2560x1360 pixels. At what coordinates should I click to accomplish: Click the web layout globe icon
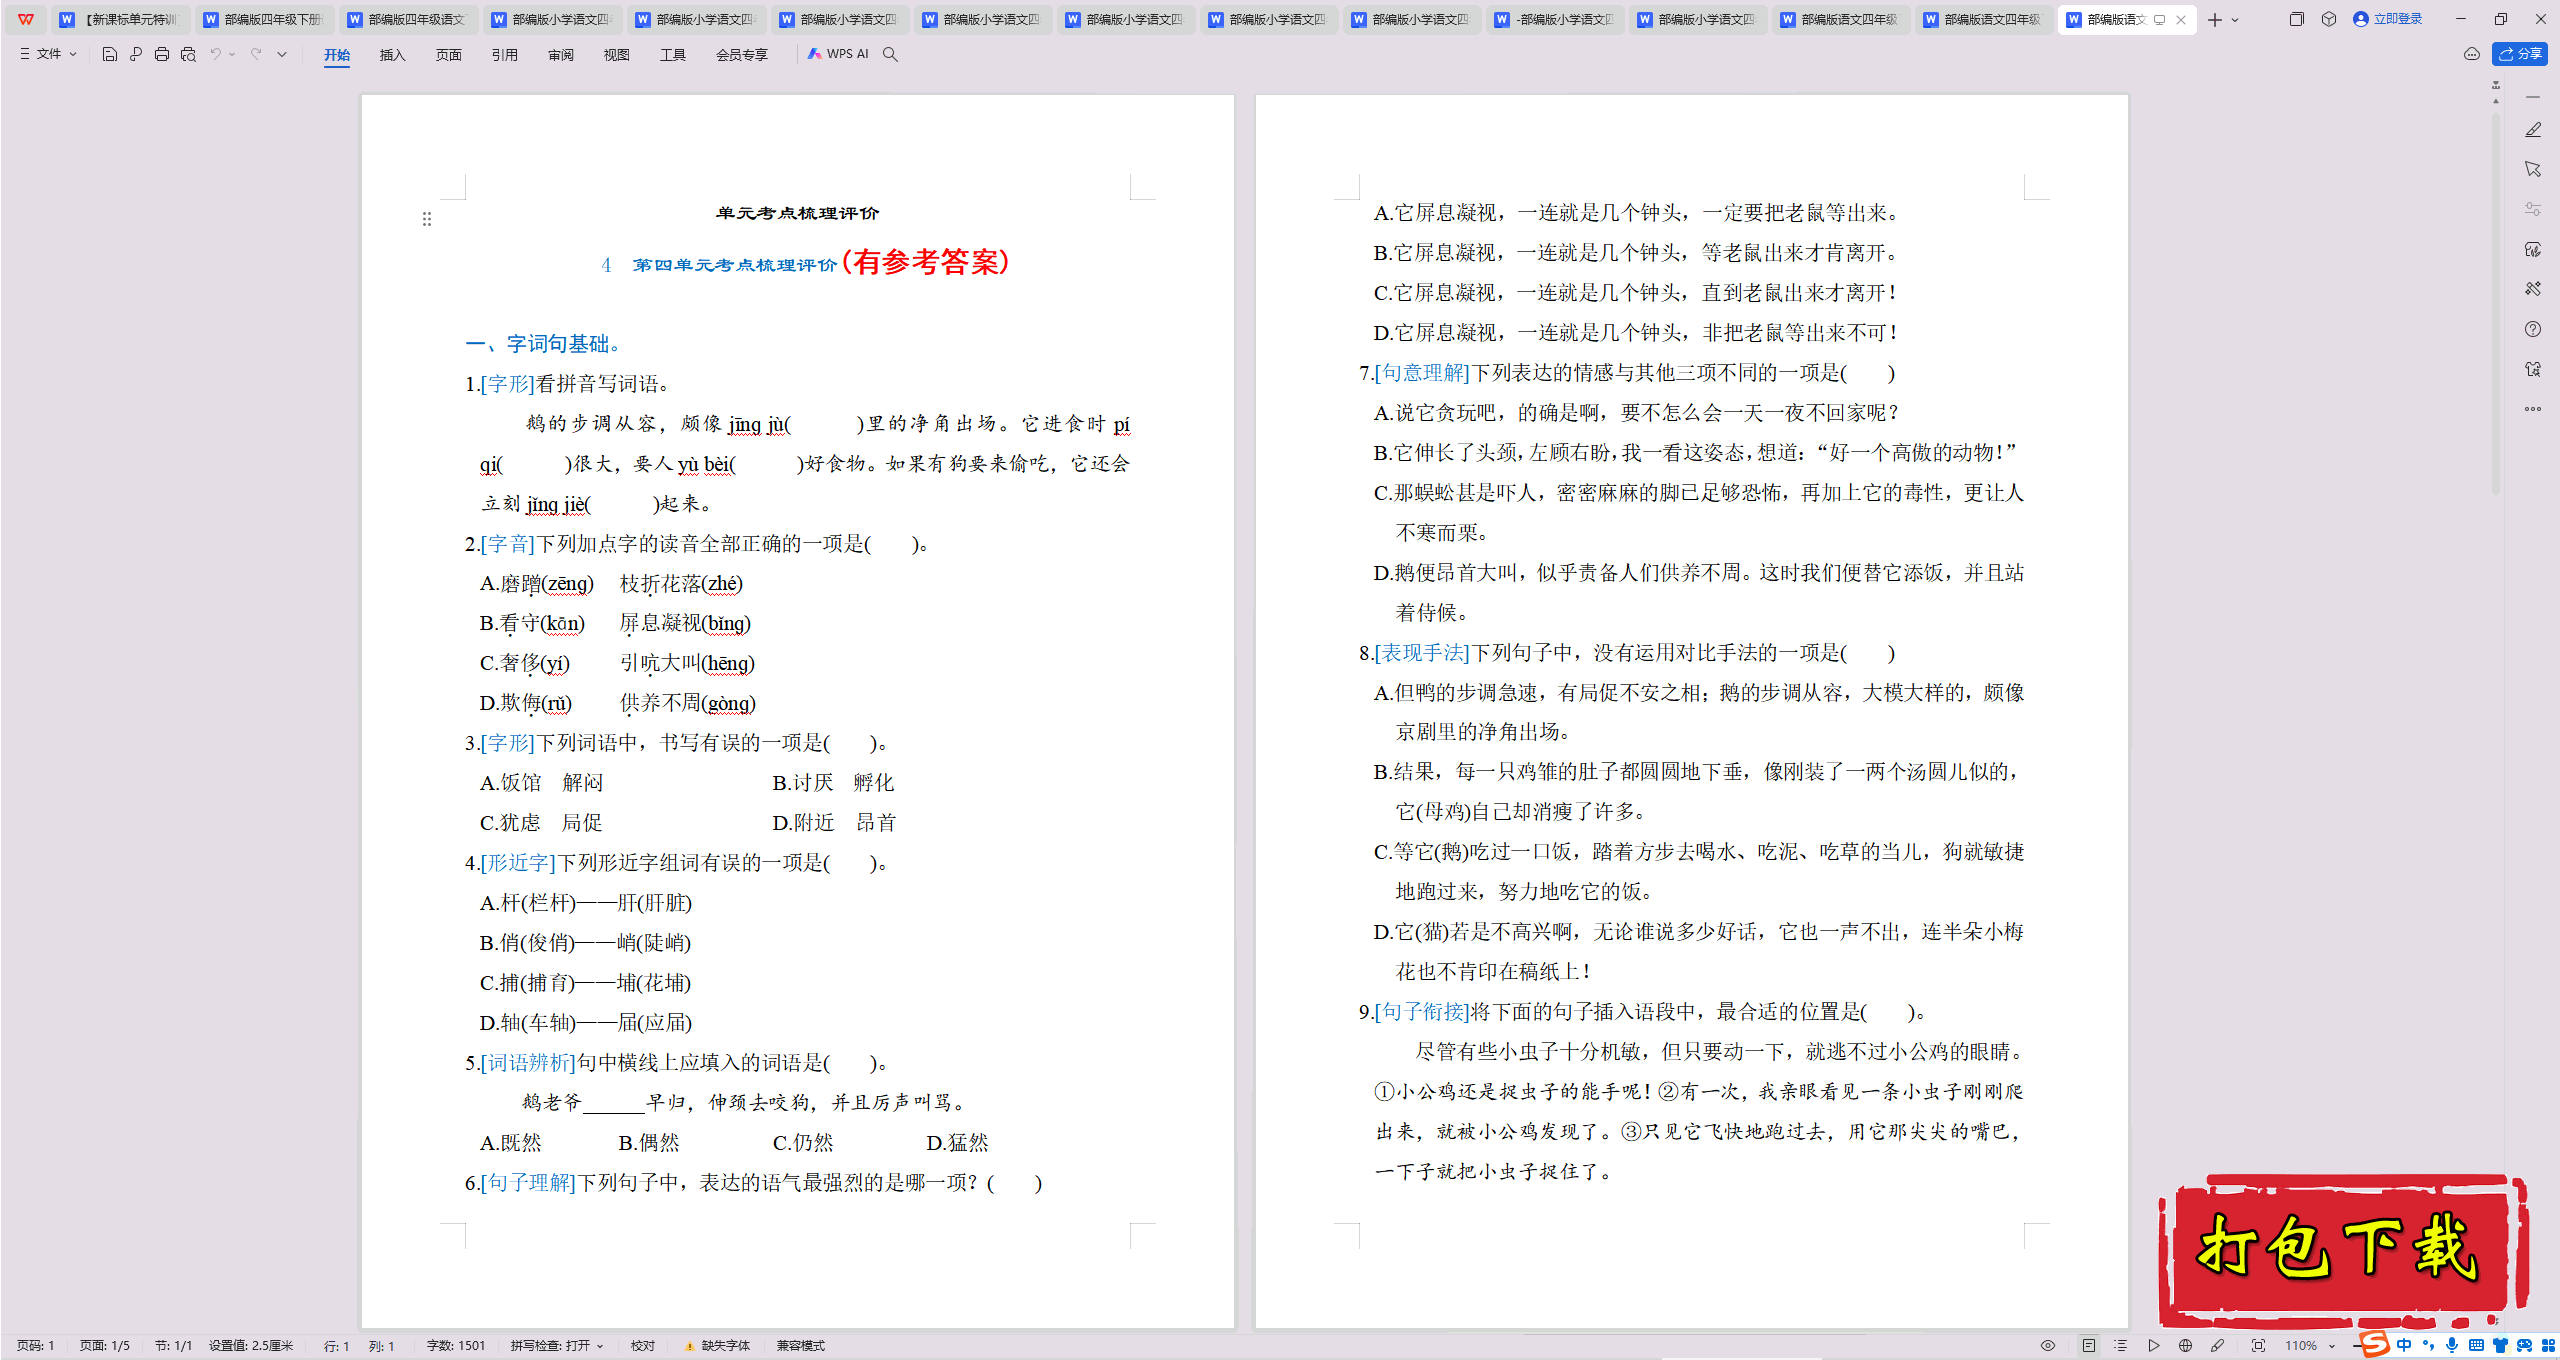[2185, 1345]
